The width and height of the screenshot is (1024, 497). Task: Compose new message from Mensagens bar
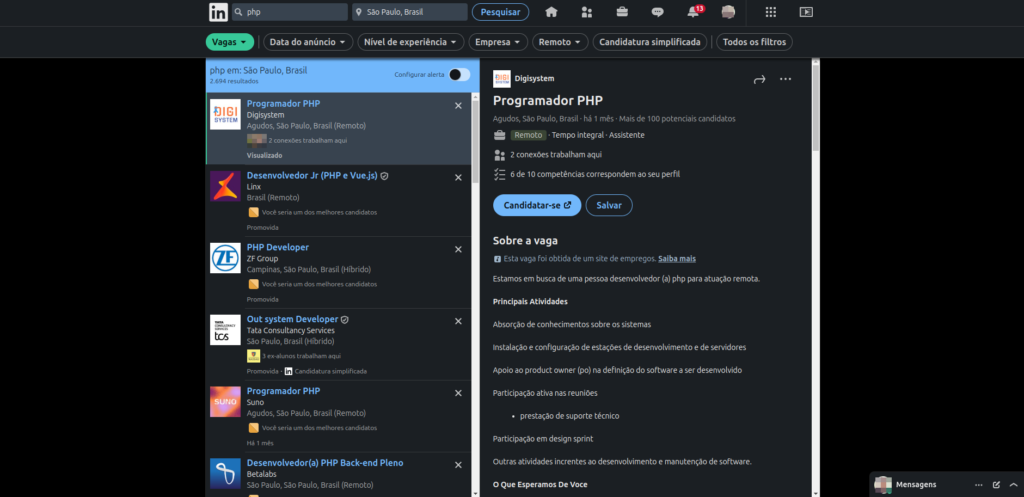996,485
